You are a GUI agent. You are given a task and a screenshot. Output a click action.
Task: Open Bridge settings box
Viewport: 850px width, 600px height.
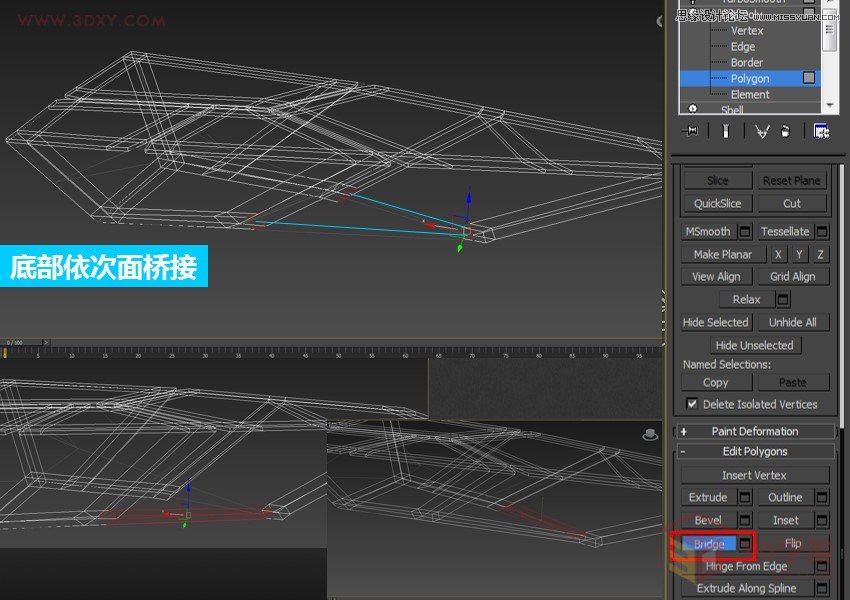pos(745,543)
